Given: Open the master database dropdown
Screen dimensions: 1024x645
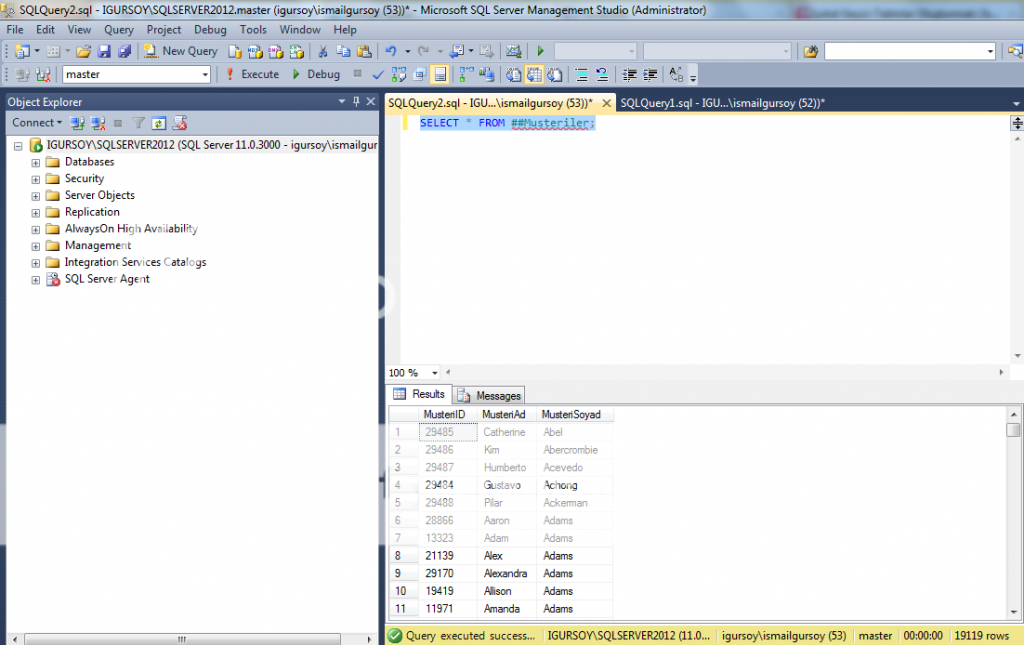Looking at the screenshot, I should [x=205, y=75].
